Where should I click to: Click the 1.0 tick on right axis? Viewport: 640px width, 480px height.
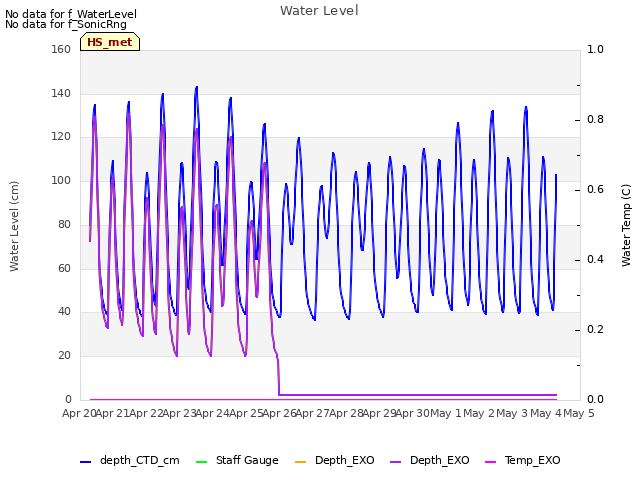coord(595,49)
